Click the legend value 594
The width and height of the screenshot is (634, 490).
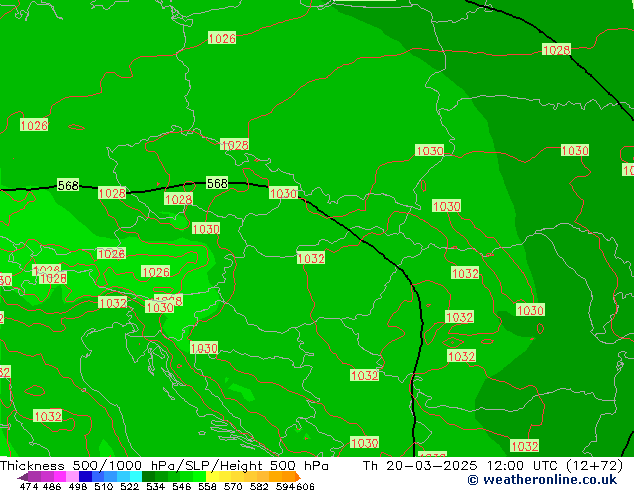coord(285,486)
